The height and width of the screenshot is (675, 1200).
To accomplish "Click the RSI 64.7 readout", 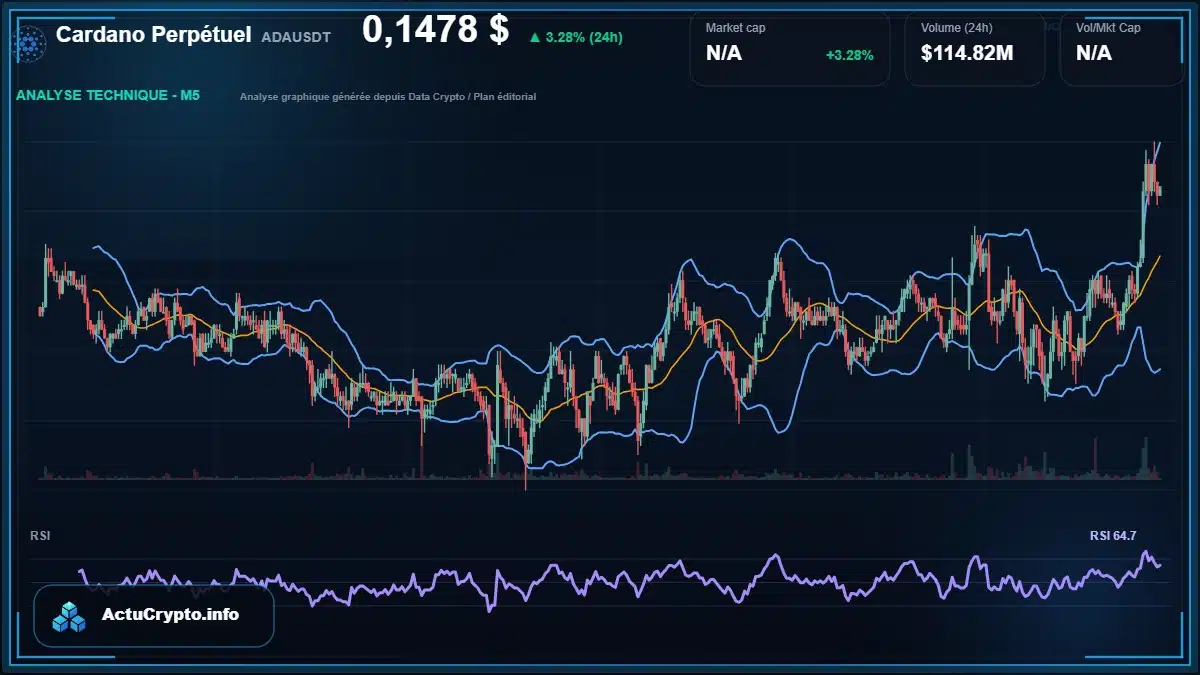I will point(1113,536).
